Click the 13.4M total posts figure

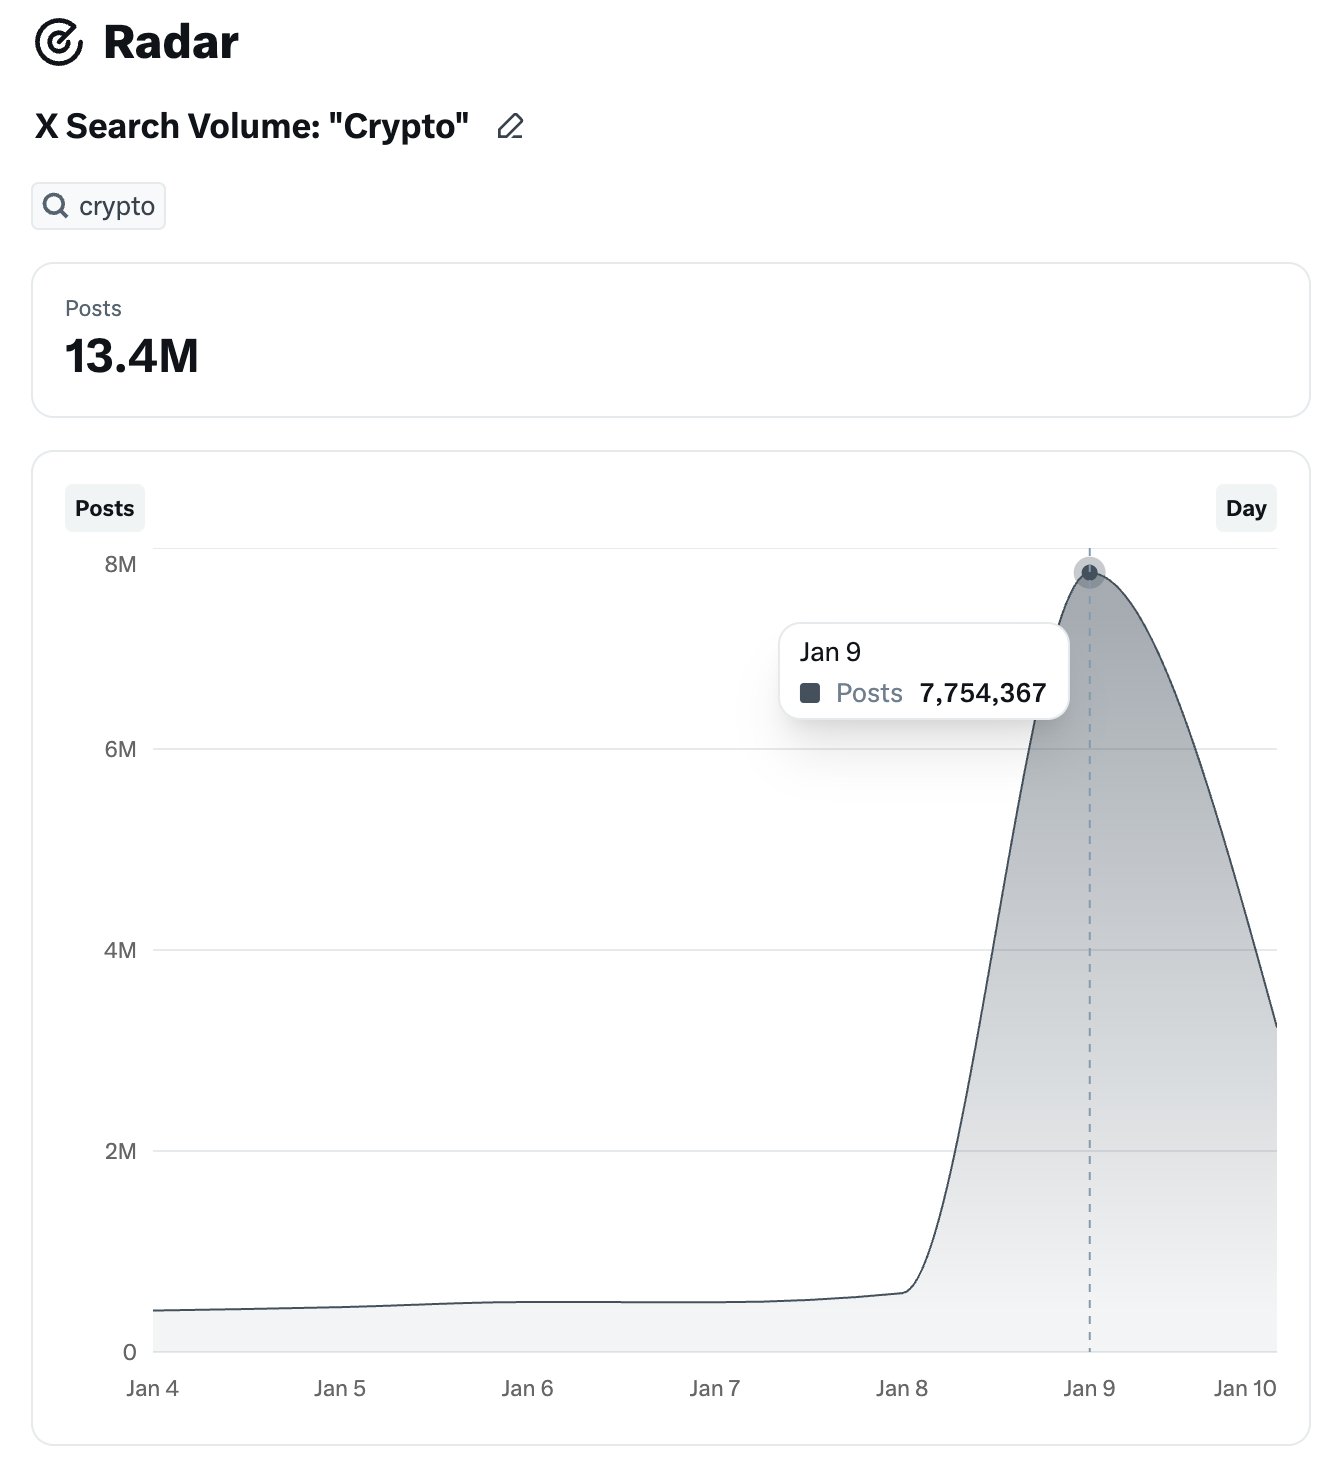point(132,356)
